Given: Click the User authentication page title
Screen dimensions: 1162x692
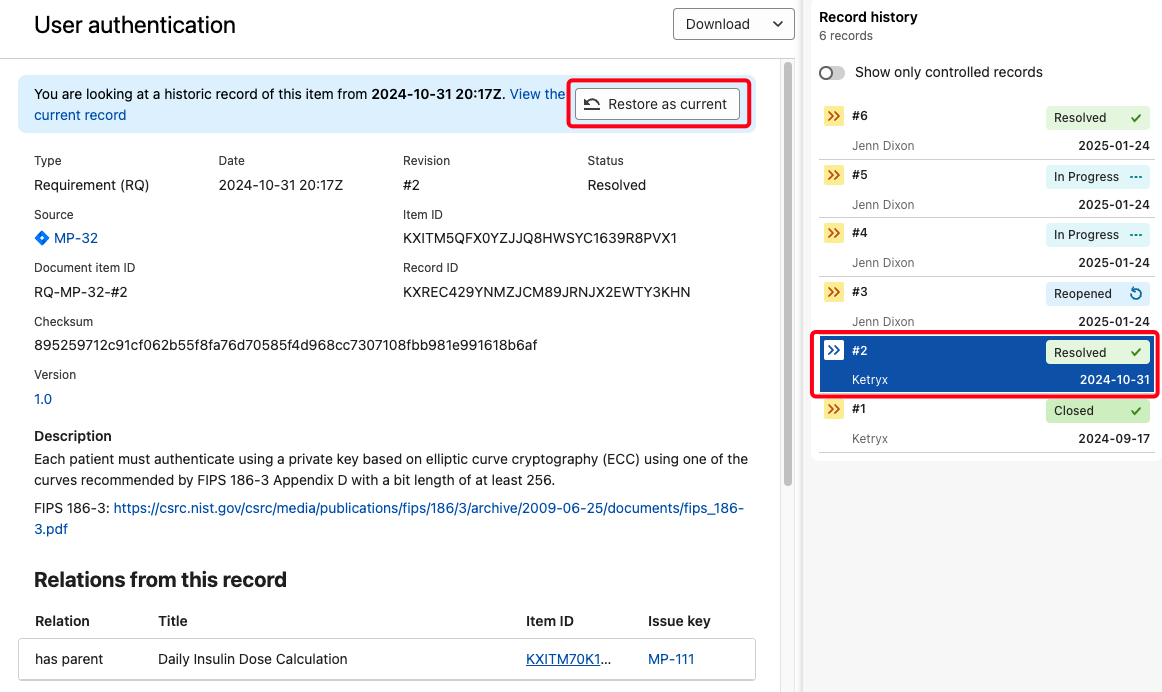Looking at the screenshot, I should pyautogui.click(x=135, y=25).
